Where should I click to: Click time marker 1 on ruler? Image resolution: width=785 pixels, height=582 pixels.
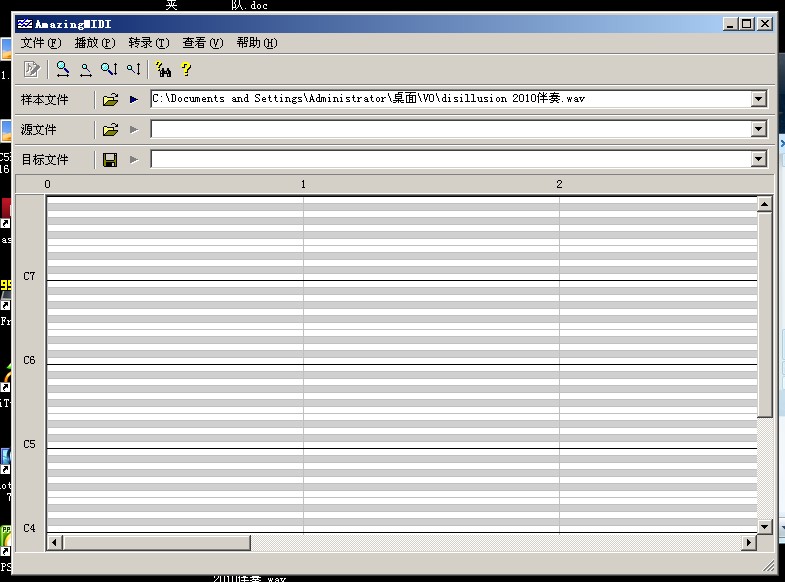click(303, 184)
